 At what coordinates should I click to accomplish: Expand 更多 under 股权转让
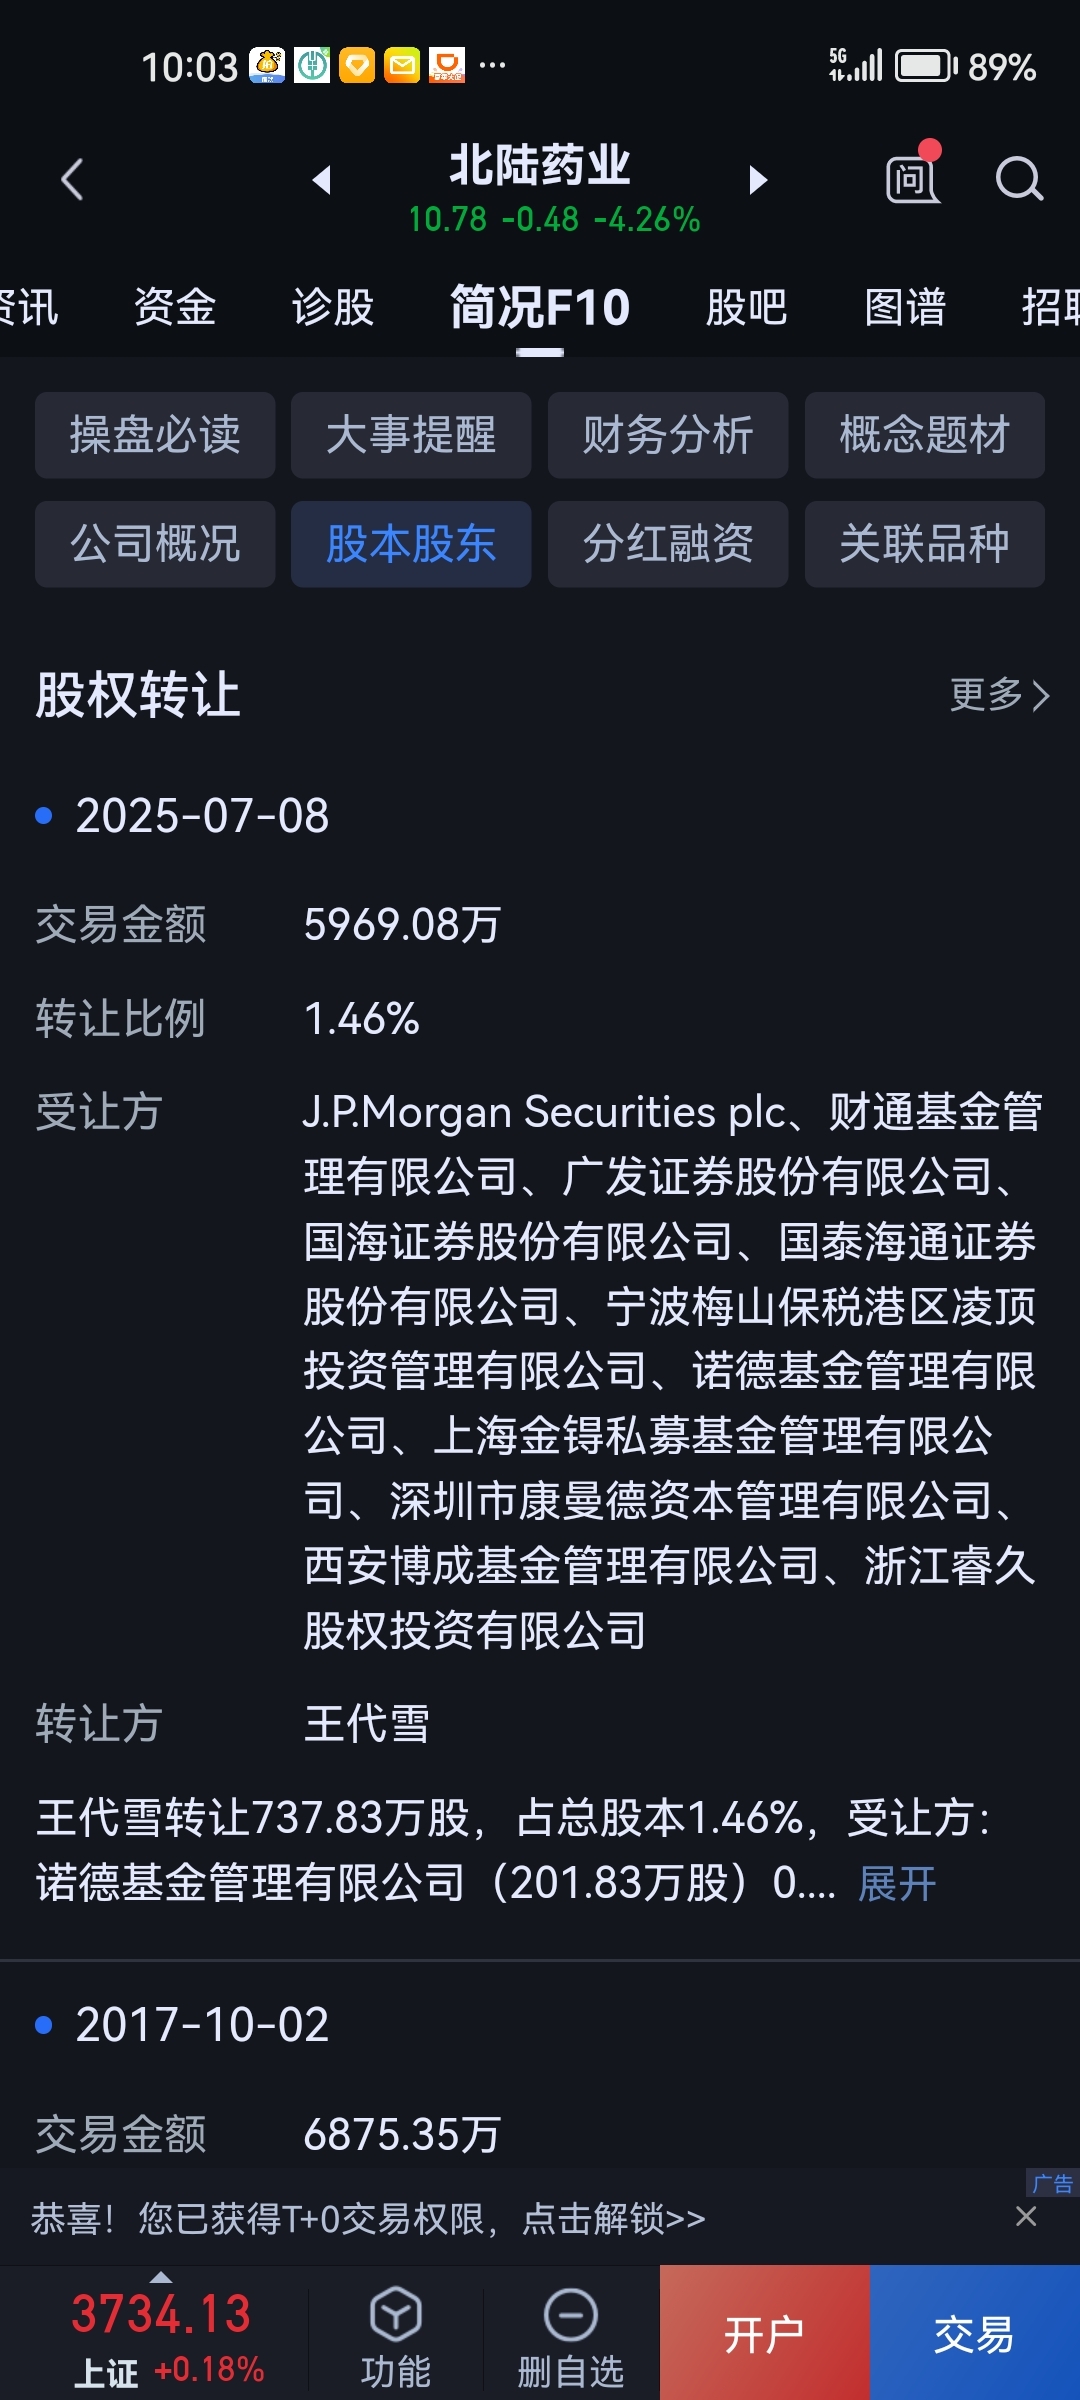point(1000,694)
